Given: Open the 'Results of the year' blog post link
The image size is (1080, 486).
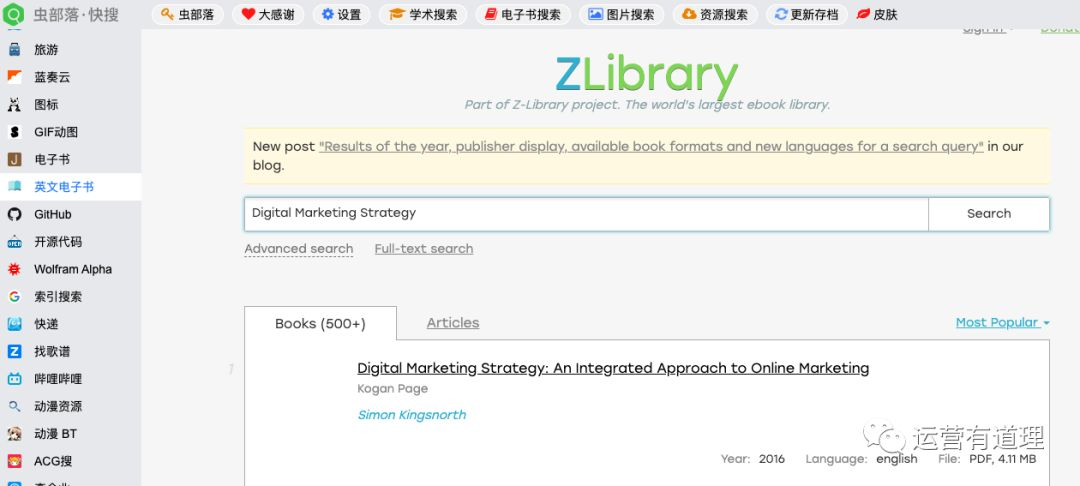Looking at the screenshot, I should [651, 147].
